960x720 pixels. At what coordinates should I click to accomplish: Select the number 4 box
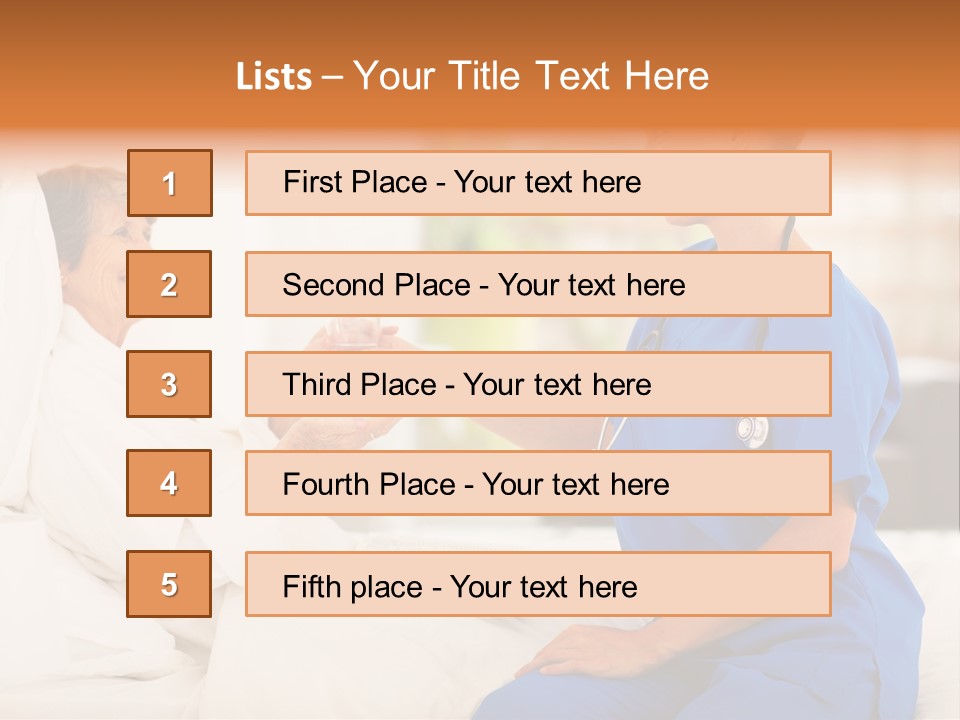169,484
